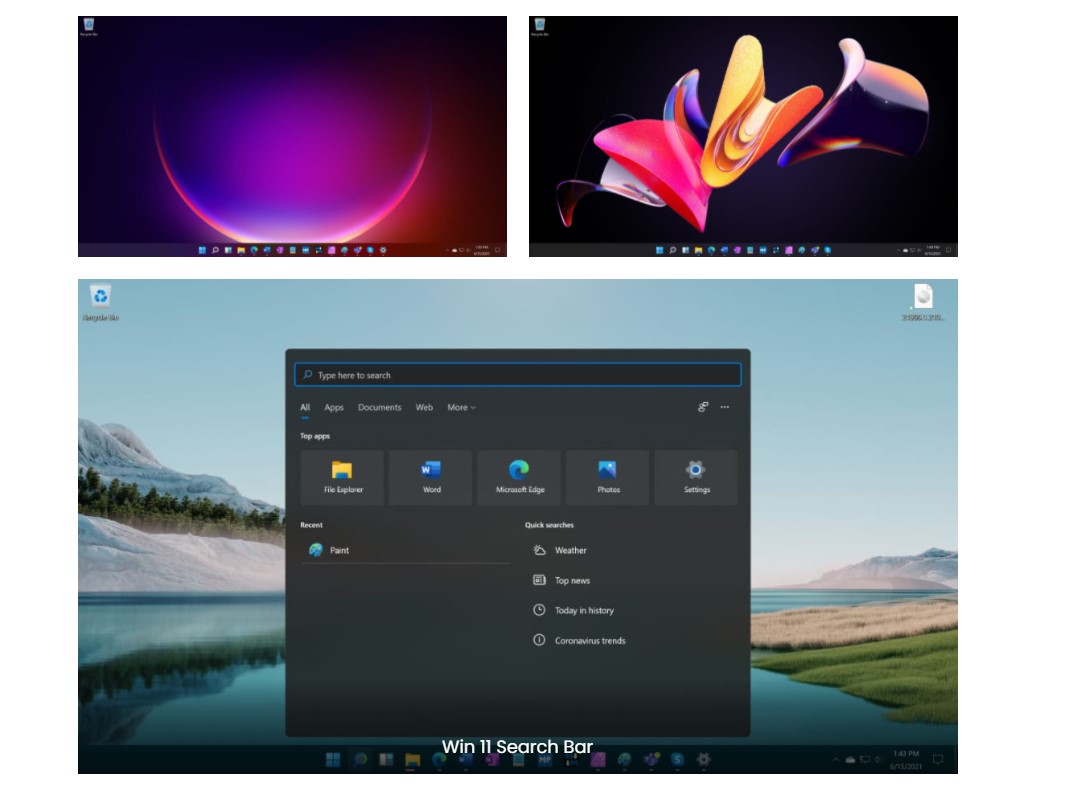Open Today in history quick search
Image resolution: width=1067 pixels, height=798 pixels.
pos(584,610)
